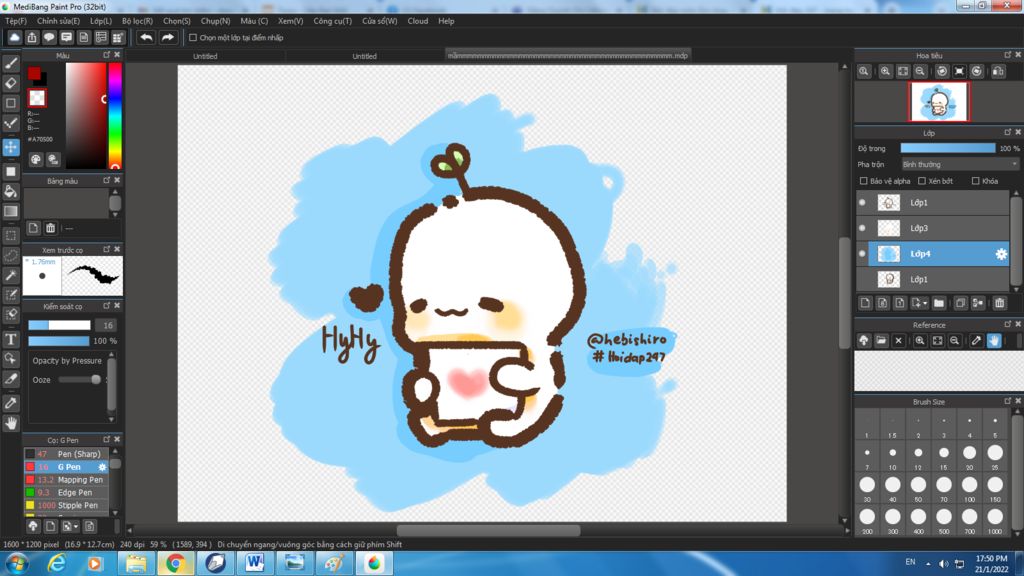1024x576 pixels.
Task: Open the Cloud menu
Action: click(x=418, y=21)
